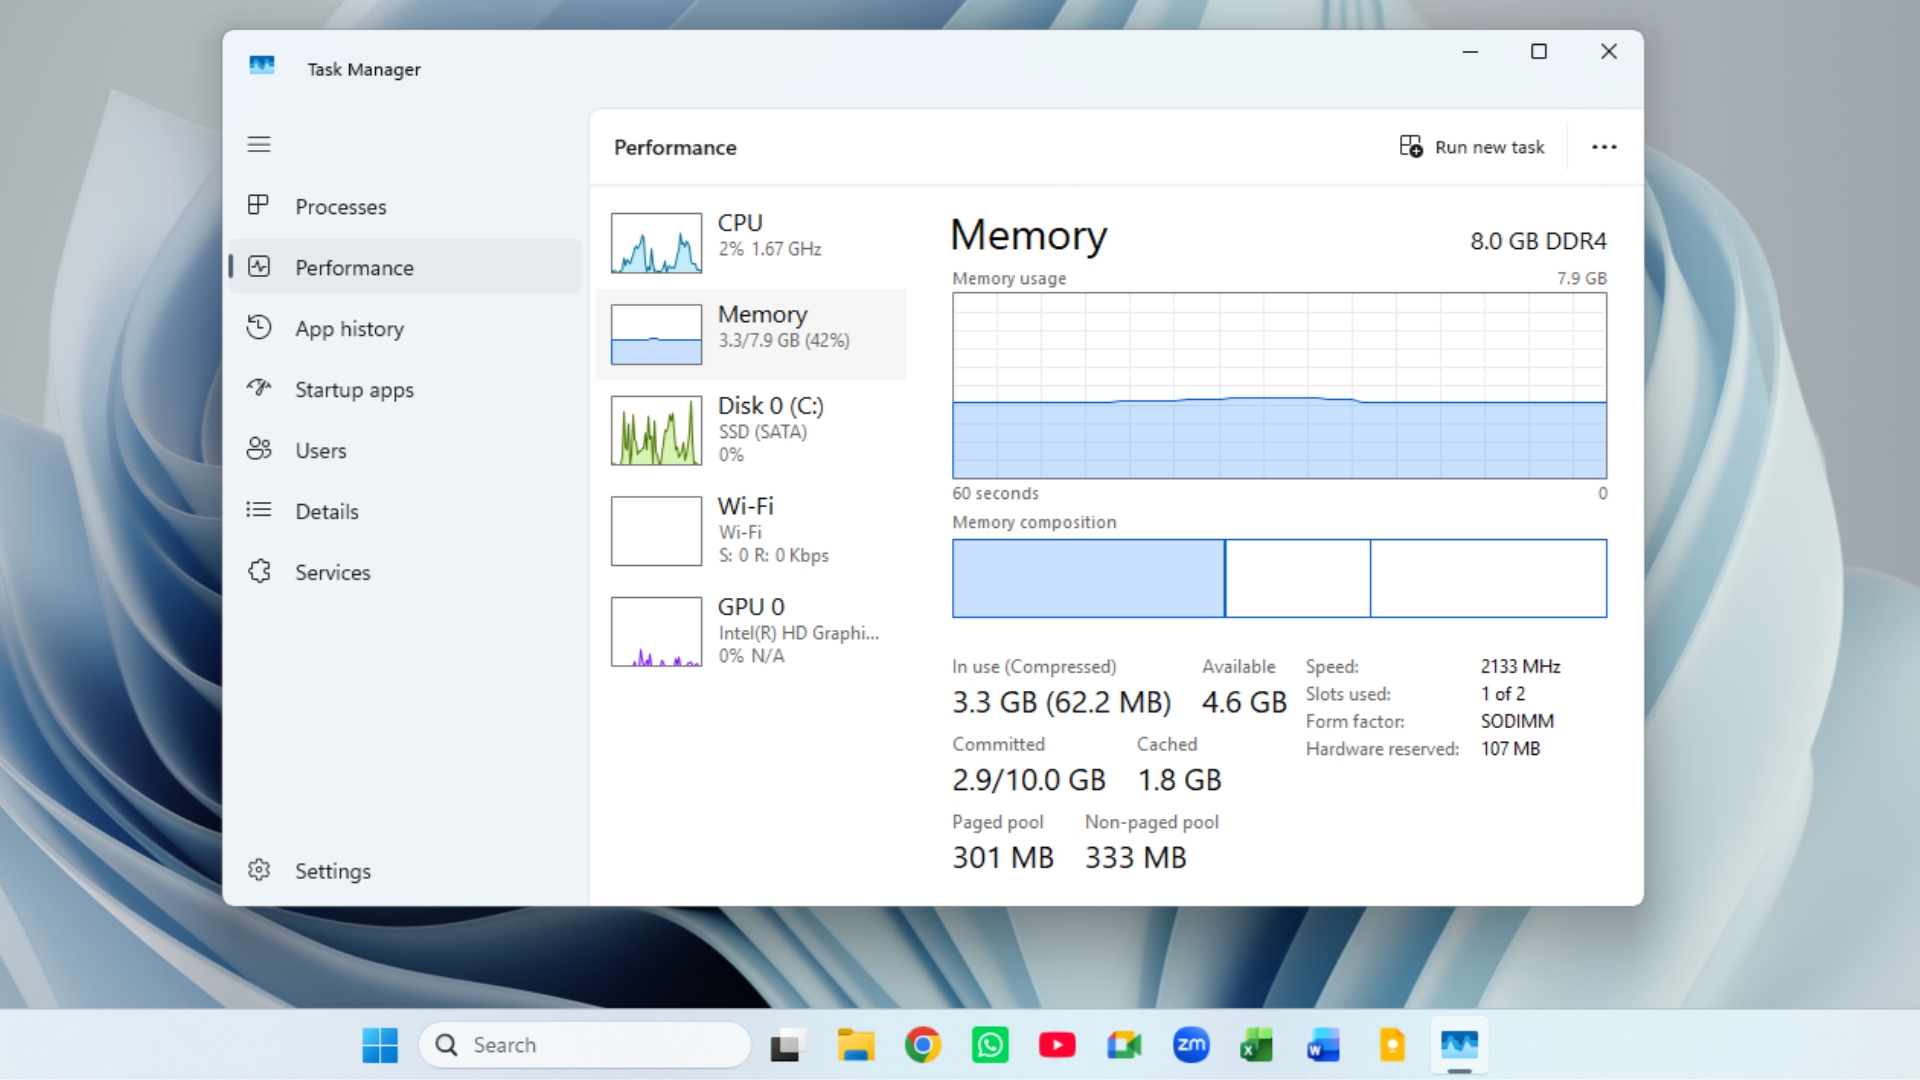Select the Wi-Fi resource entry
Viewport: 1920px width, 1080px height.
click(751, 531)
